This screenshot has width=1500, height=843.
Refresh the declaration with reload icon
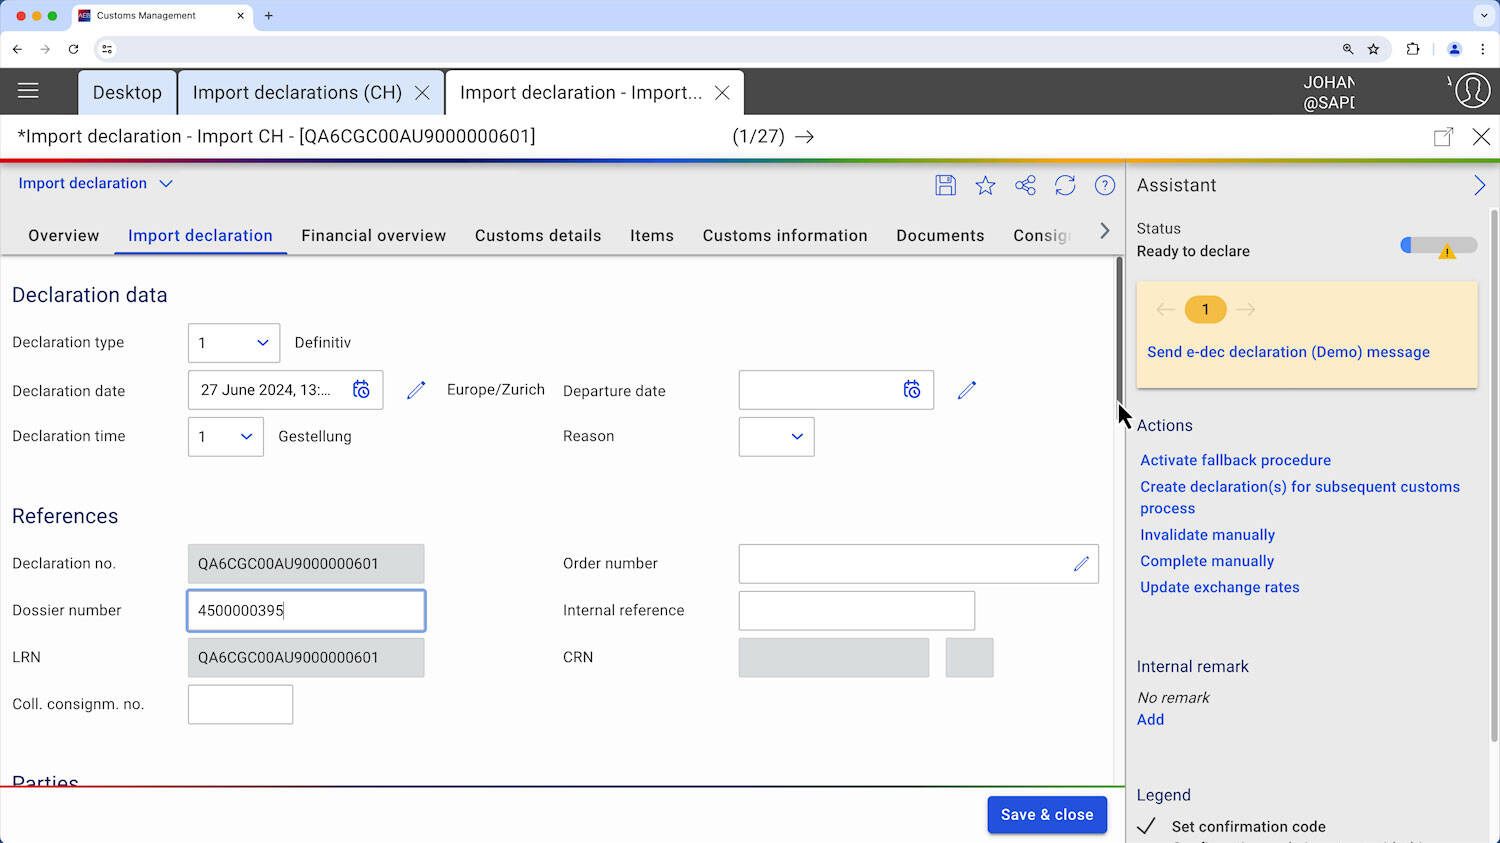(x=1065, y=185)
